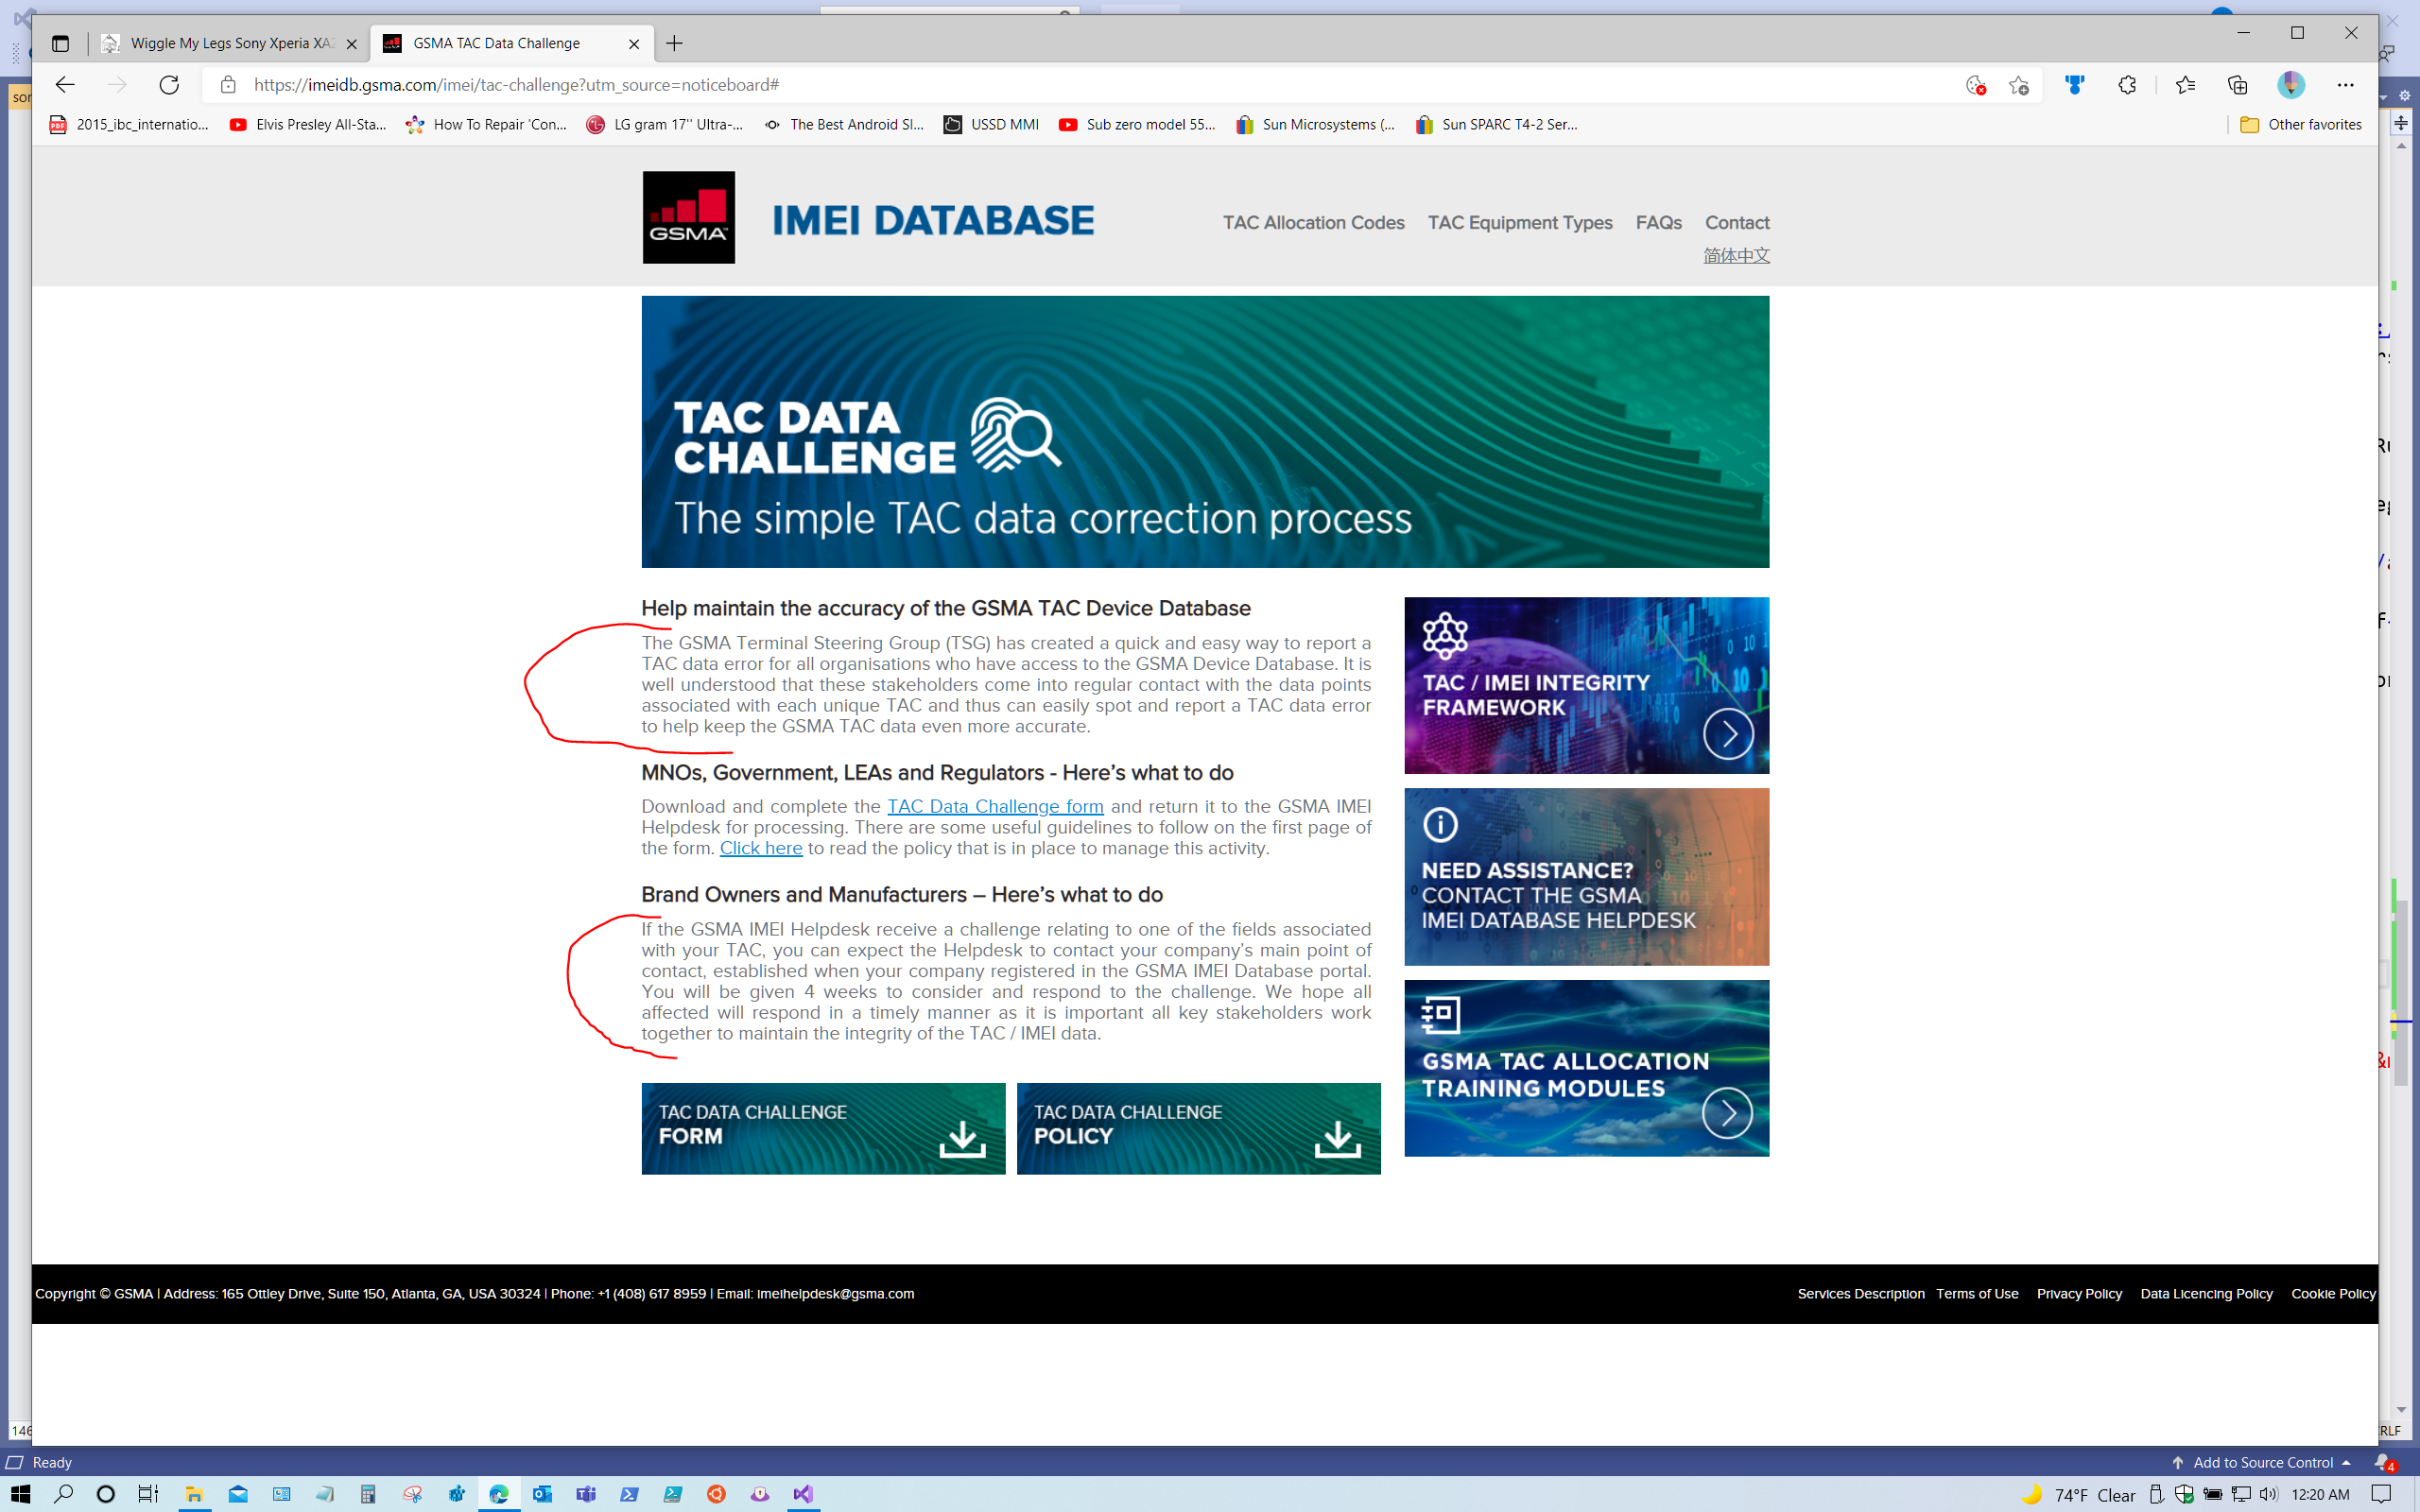Go to the FAQs page

click(x=1658, y=223)
